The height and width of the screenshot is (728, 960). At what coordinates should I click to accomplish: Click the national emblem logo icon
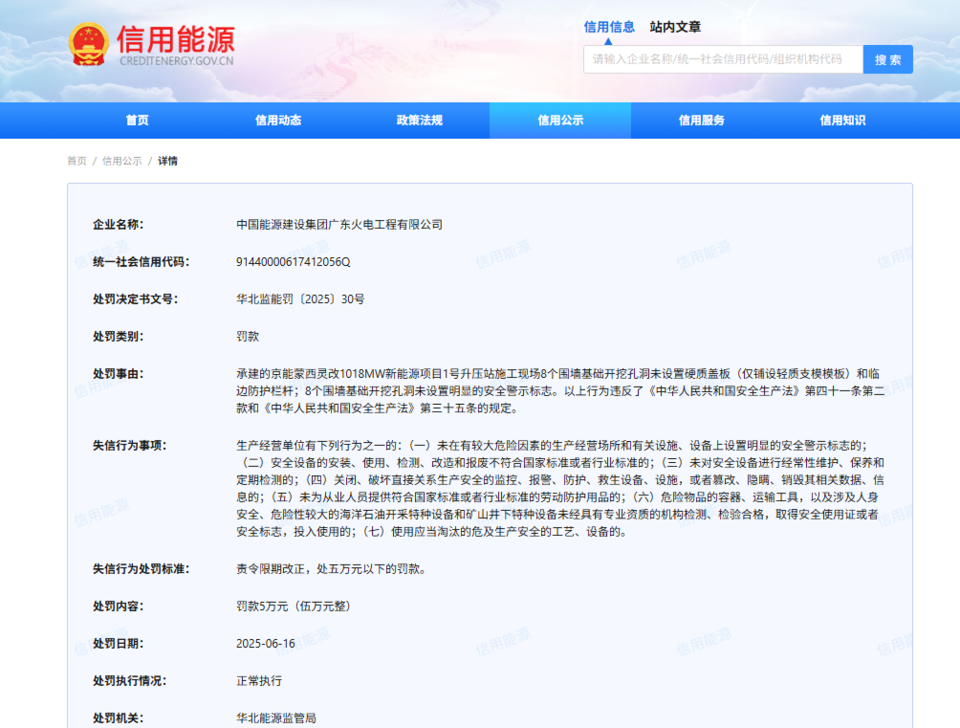(88, 45)
